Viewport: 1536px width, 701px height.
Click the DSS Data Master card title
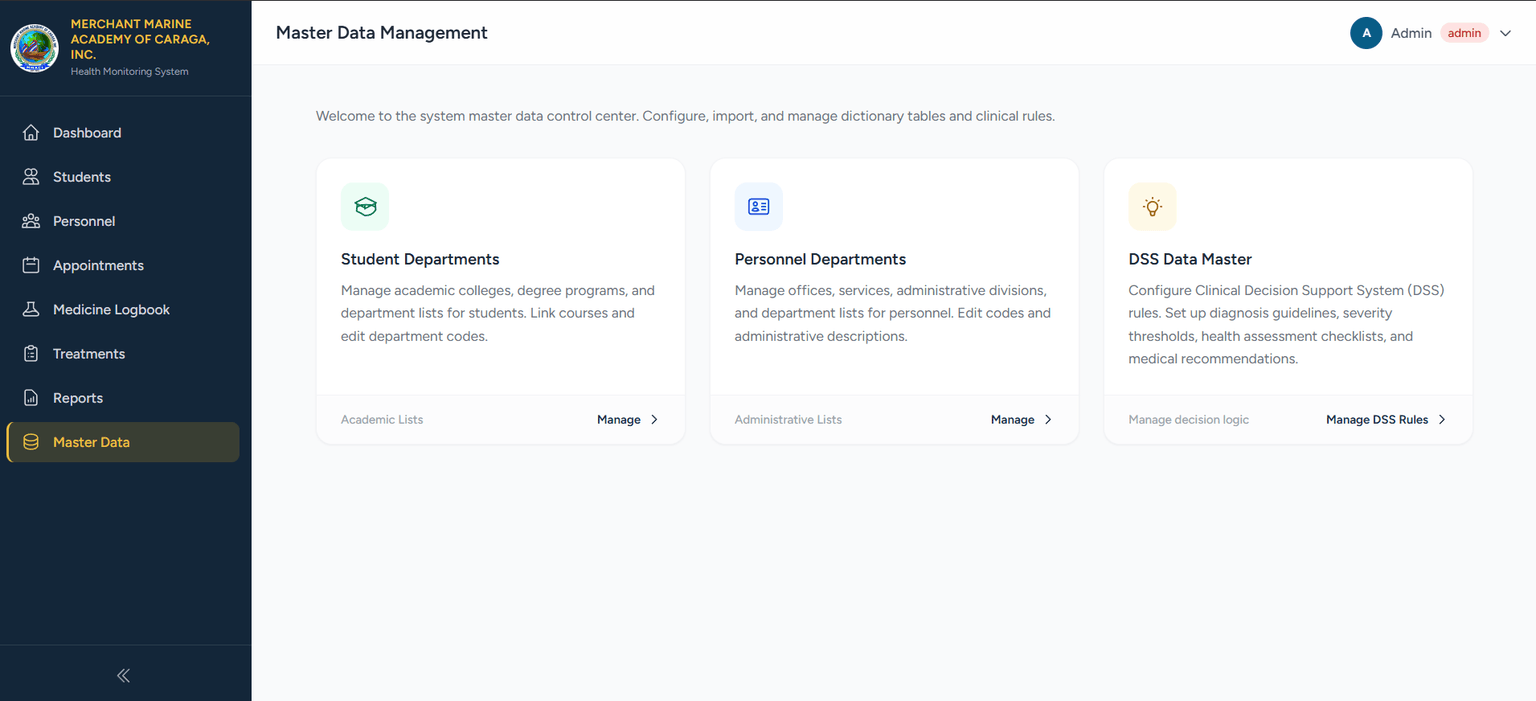point(1190,259)
